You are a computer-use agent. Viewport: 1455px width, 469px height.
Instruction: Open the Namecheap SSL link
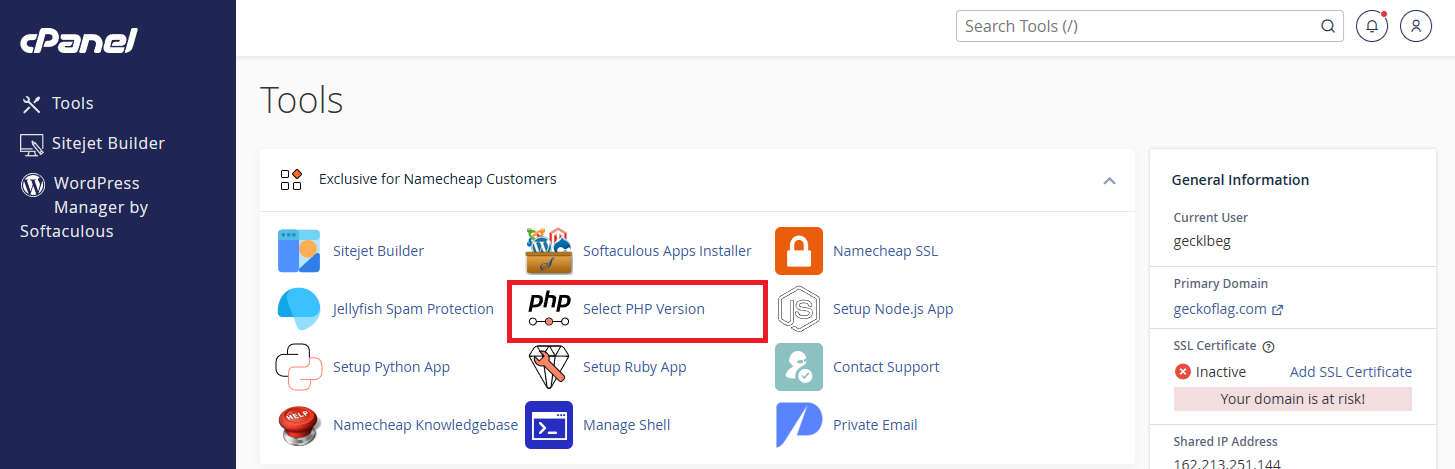885,251
